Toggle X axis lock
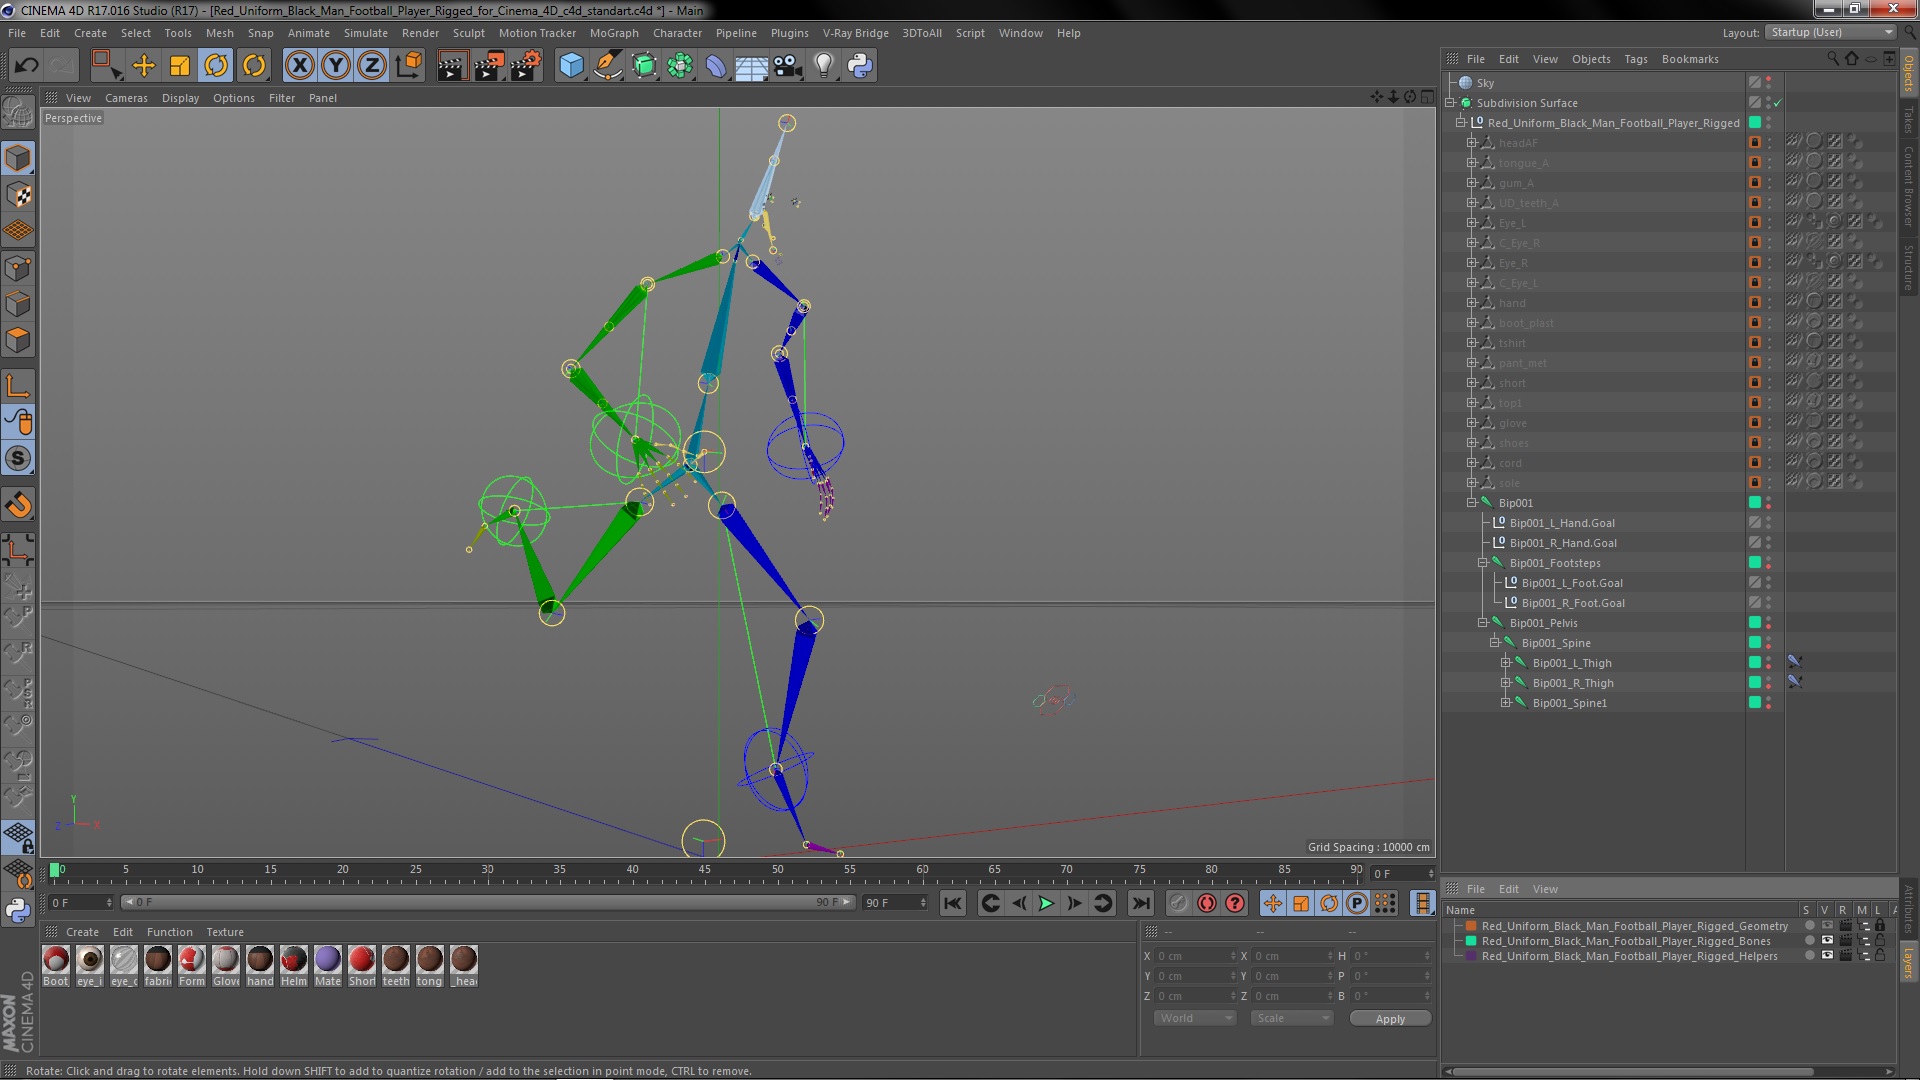This screenshot has height=1080, width=1920. click(x=299, y=66)
